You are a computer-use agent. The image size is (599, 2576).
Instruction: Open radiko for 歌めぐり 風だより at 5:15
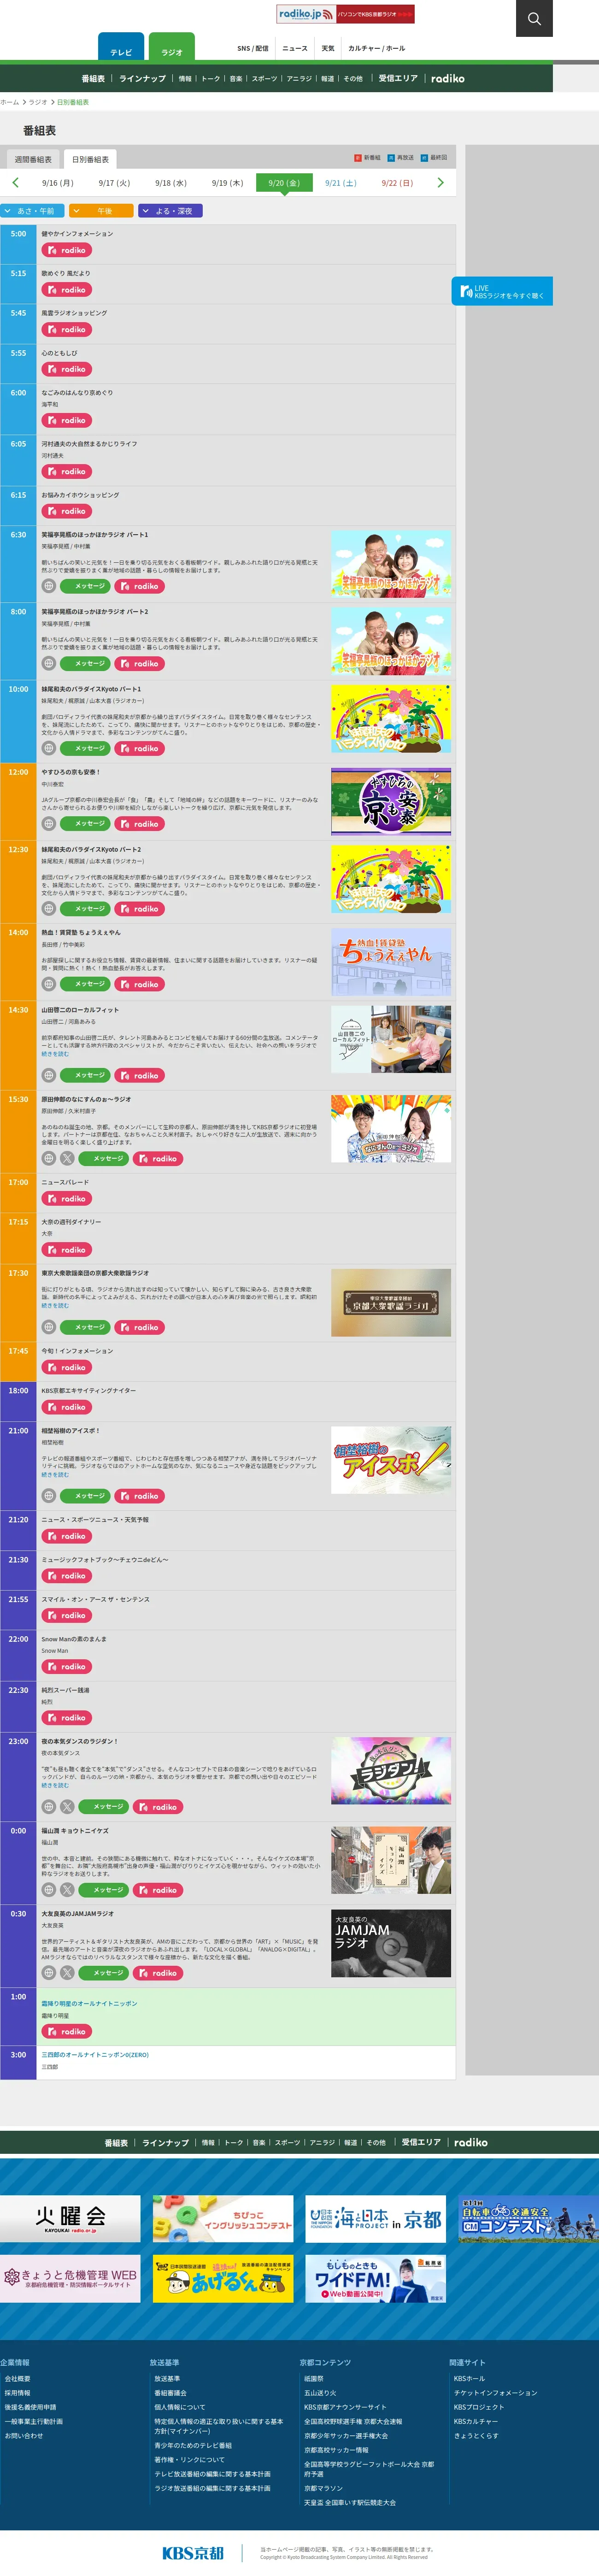point(66,290)
